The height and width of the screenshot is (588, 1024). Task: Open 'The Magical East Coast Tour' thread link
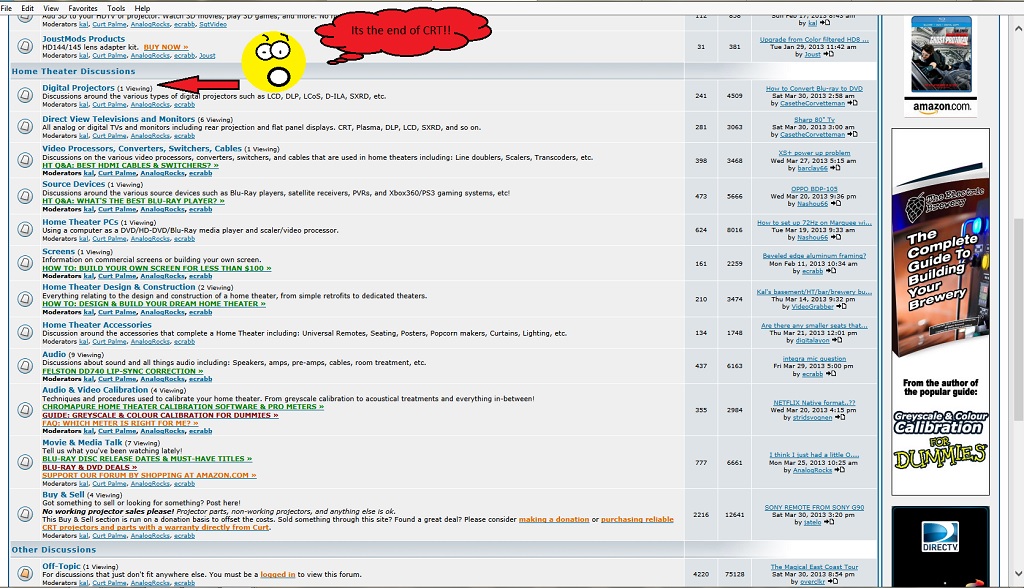tap(814, 567)
